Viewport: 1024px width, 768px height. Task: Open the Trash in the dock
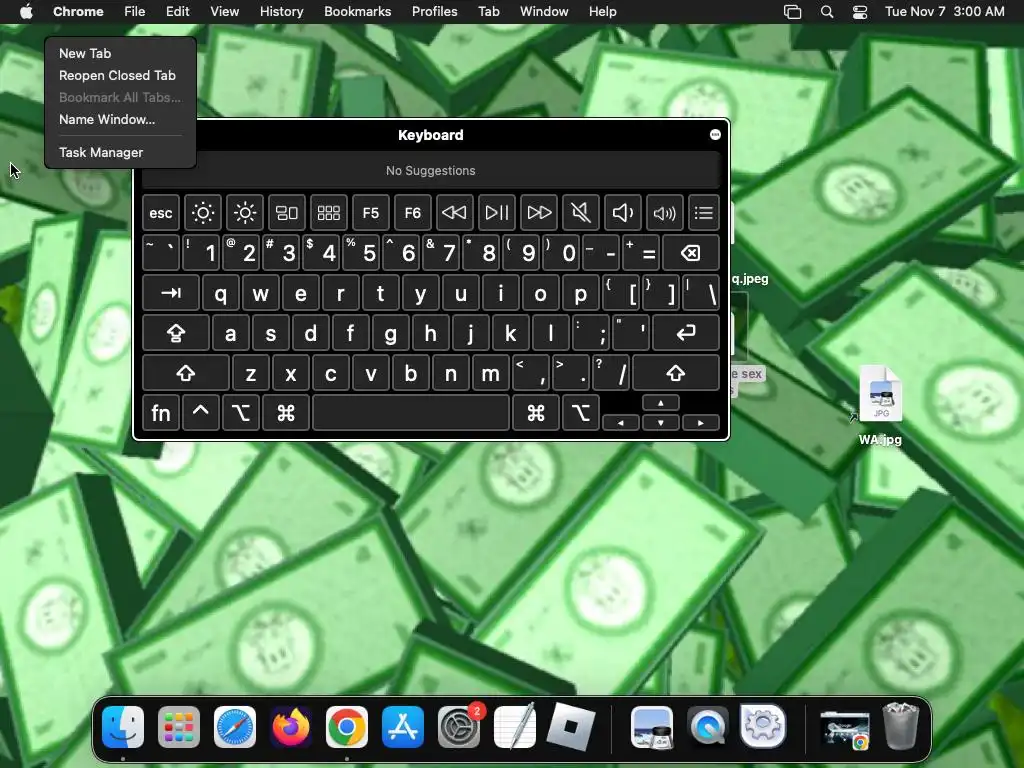point(901,726)
